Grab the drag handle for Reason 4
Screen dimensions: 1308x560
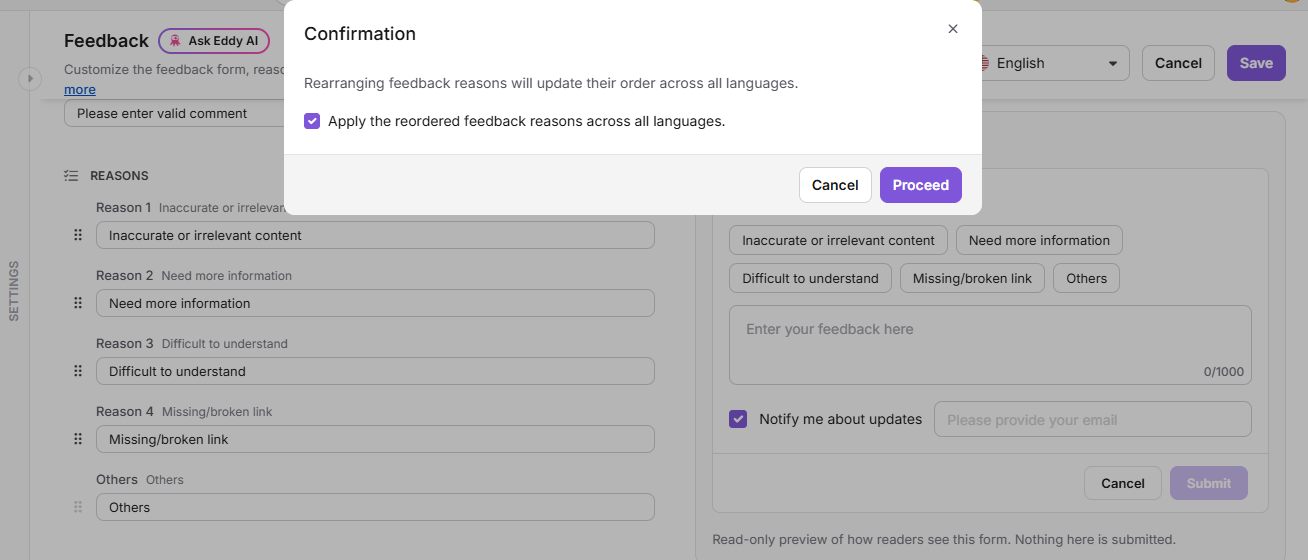(x=78, y=439)
